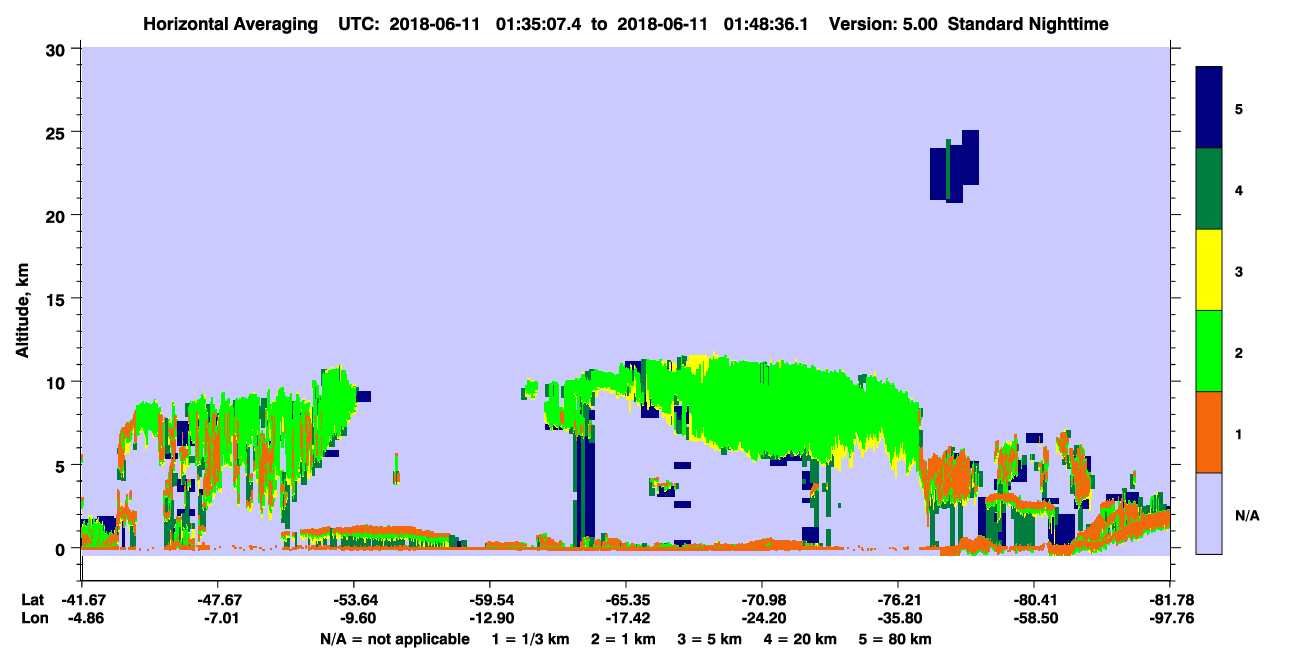This screenshot has width=1300, height=667.
Task: Click the 'Standard Nighttime' label
Action: pos(1027,24)
